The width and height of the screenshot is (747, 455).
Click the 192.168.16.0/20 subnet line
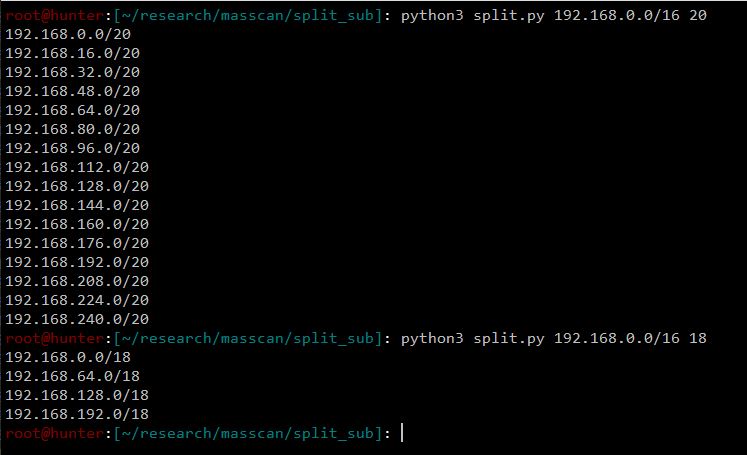click(x=73, y=53)
